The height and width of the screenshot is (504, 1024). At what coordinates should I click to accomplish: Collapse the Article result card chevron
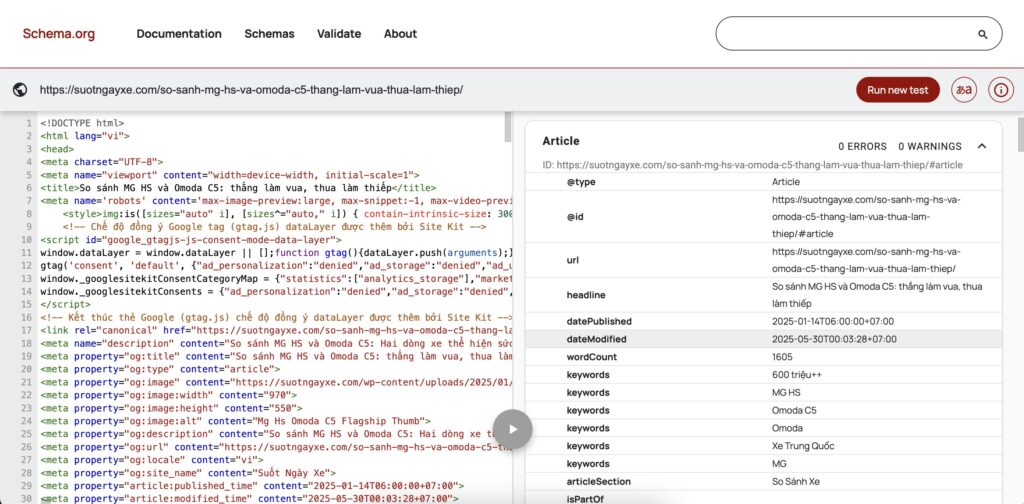[982, 146]
